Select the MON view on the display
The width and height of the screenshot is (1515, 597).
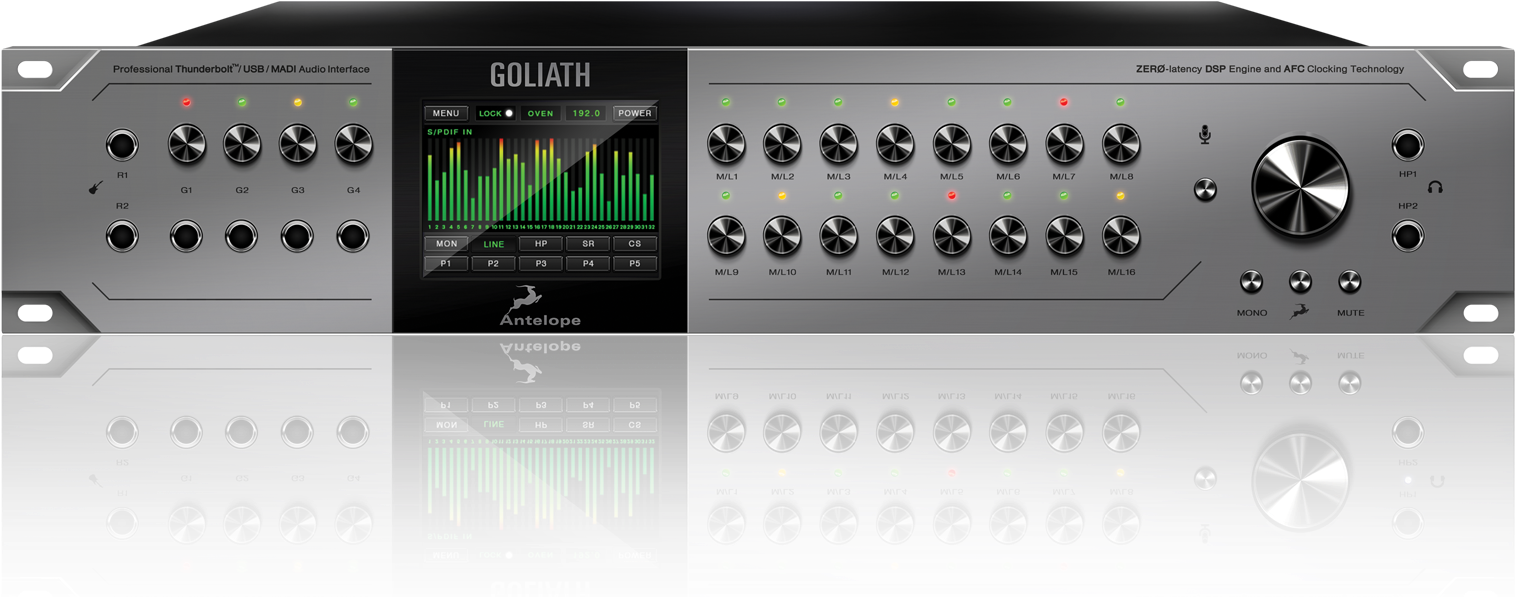click(446, 244)
